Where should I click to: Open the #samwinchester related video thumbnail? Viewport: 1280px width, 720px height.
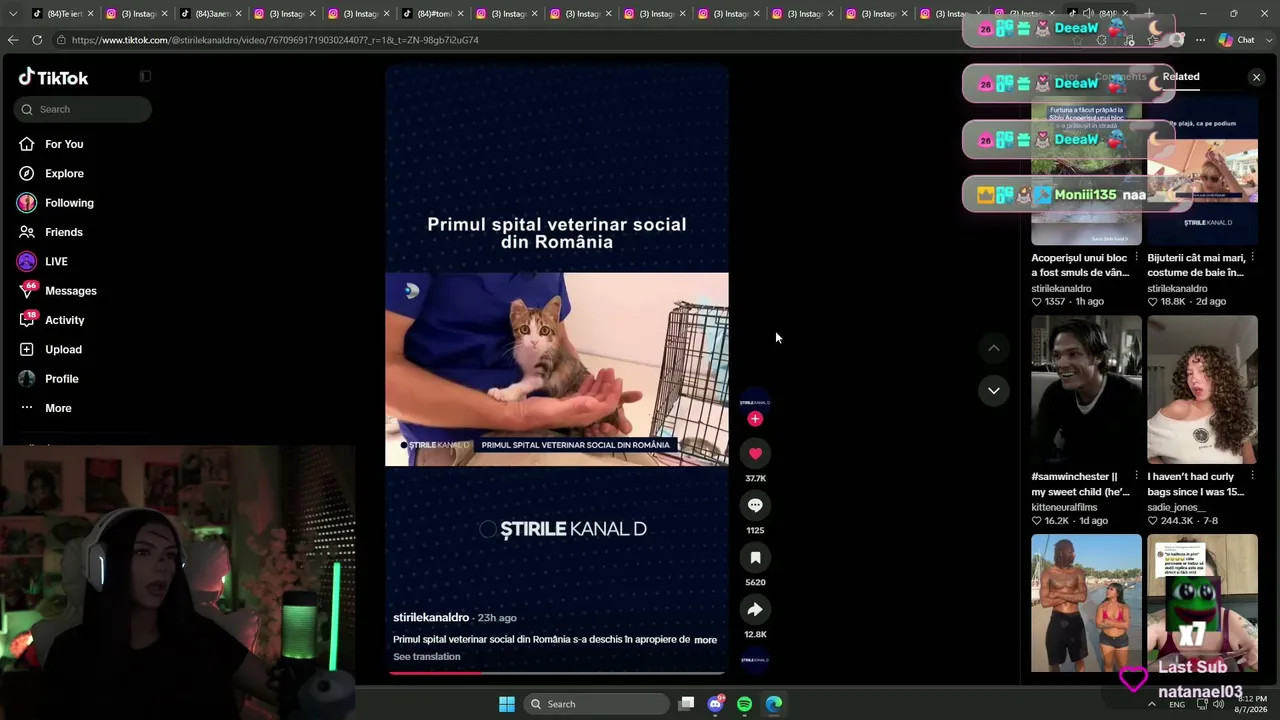[1086, 390]
